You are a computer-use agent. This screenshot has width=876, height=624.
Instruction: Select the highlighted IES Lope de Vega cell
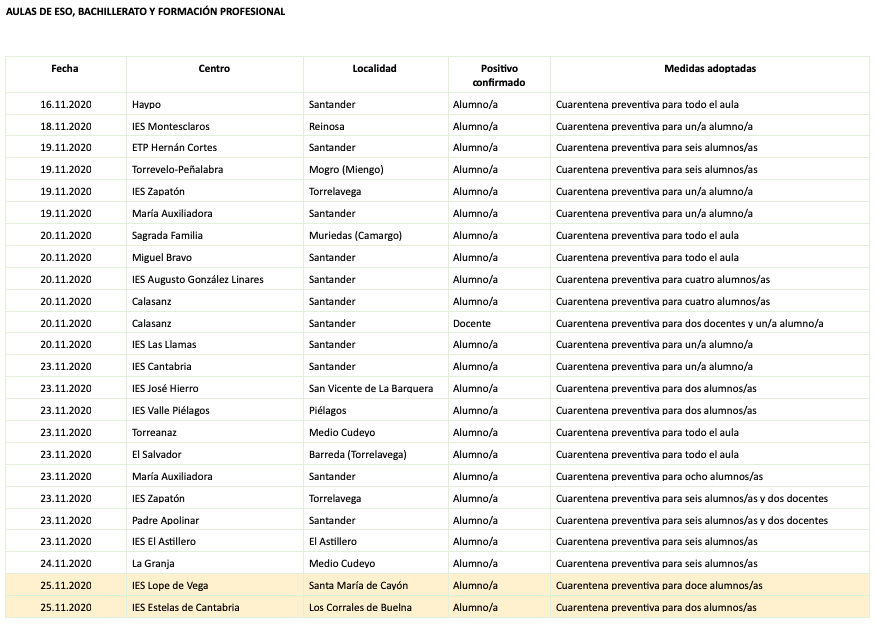tap(170, 585)
